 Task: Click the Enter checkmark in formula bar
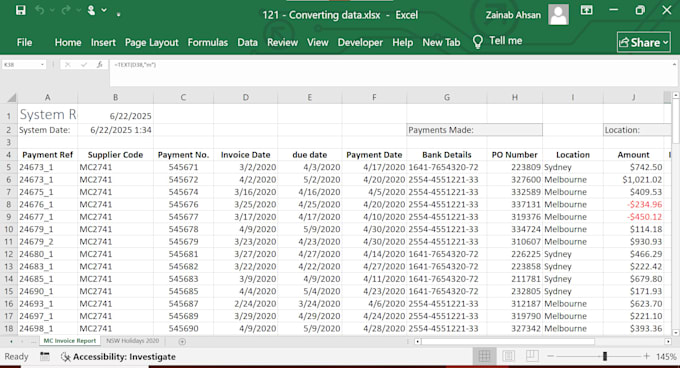coord(84,65)
